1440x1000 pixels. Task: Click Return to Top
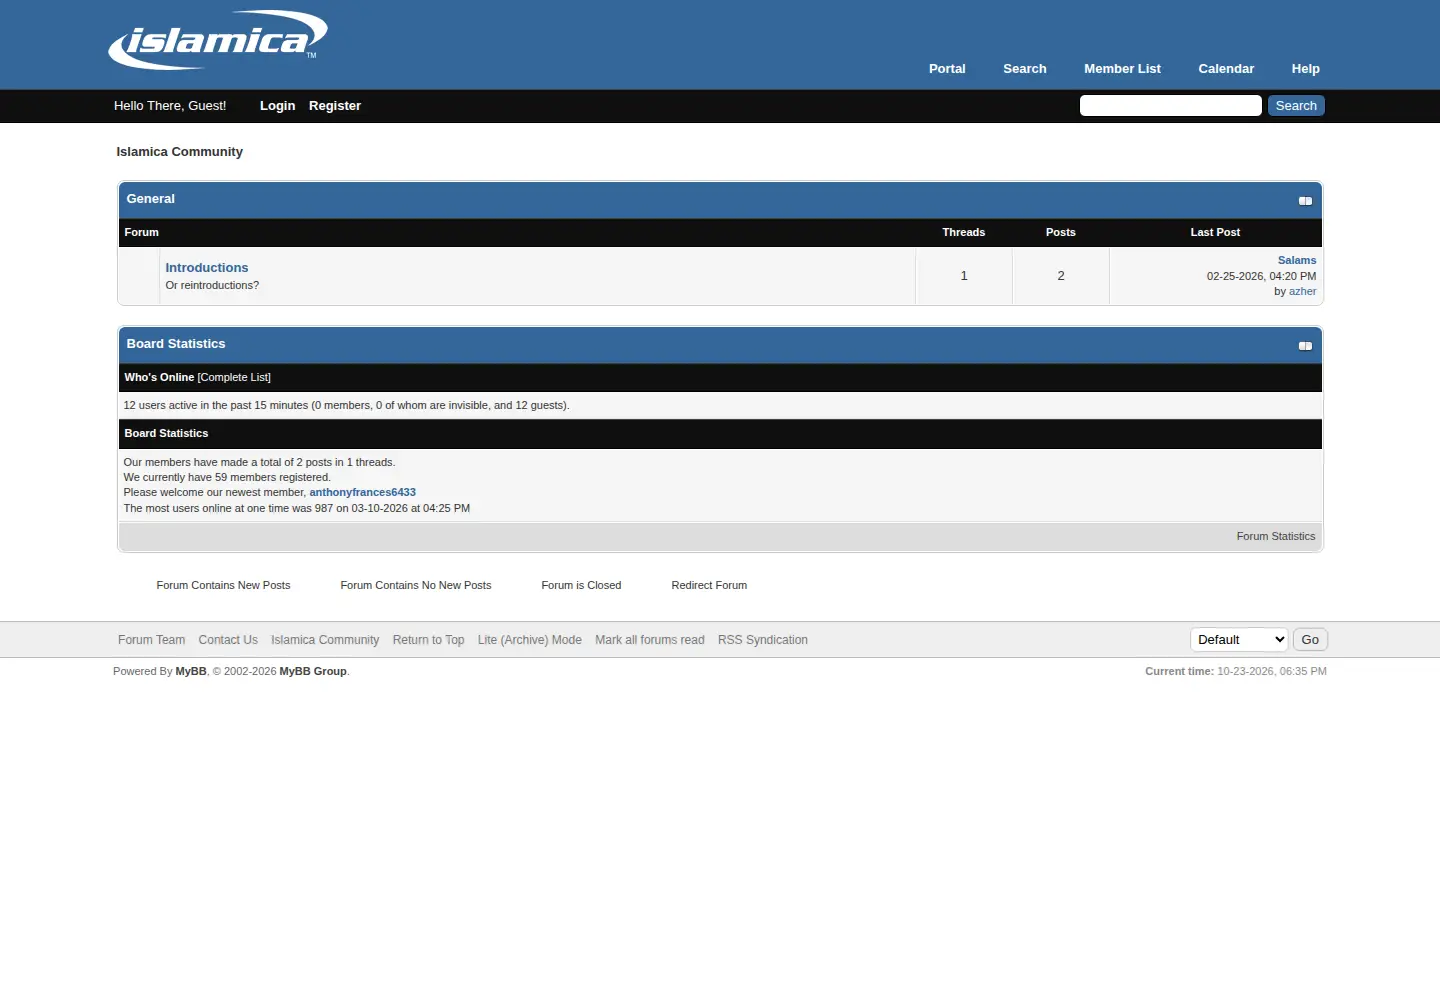[x=428, y=640]
